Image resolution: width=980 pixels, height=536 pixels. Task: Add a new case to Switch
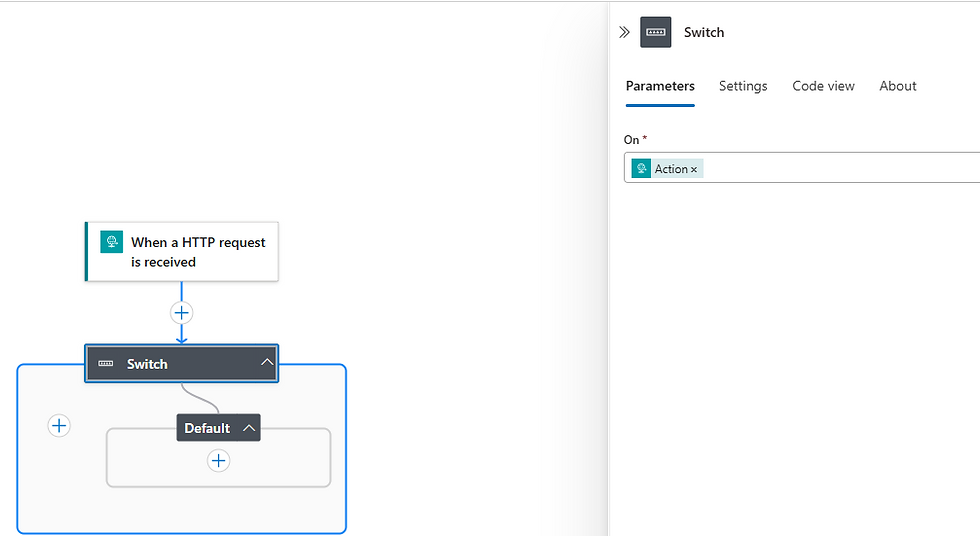(59, 425)
